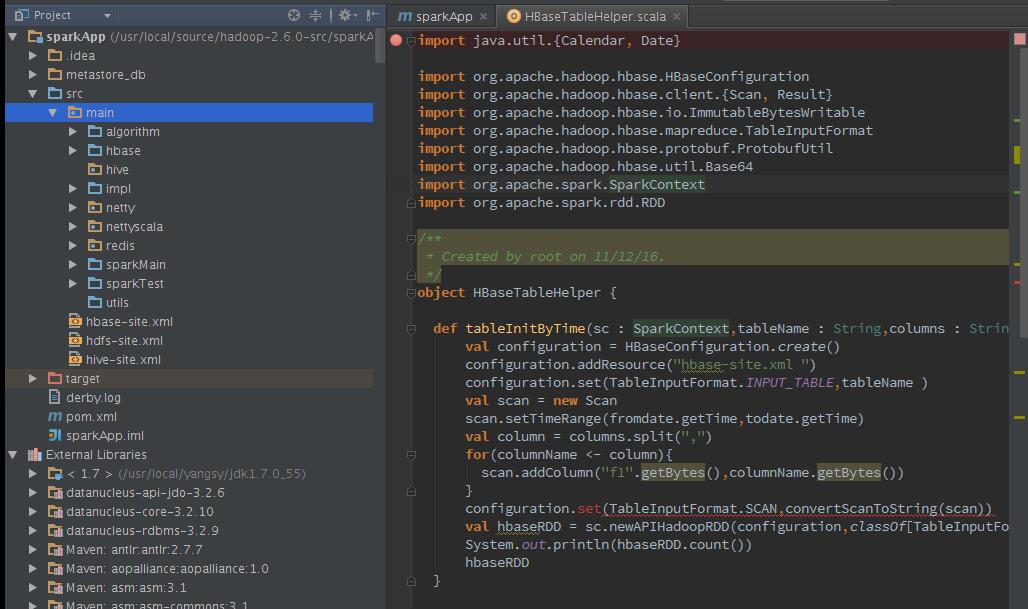Image resolution: width=1028 pixels, height=609 pixels.
Task: Hide the Project tool window
Action: 372,15
